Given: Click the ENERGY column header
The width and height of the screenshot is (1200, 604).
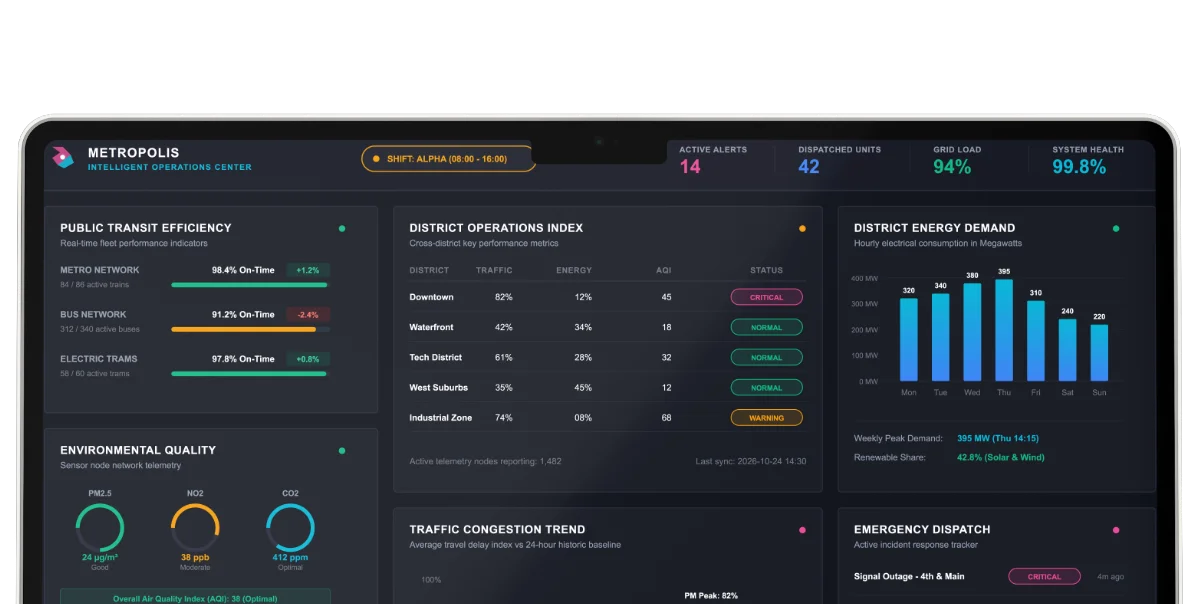Looking at the screenshot, I should (574, 270).
